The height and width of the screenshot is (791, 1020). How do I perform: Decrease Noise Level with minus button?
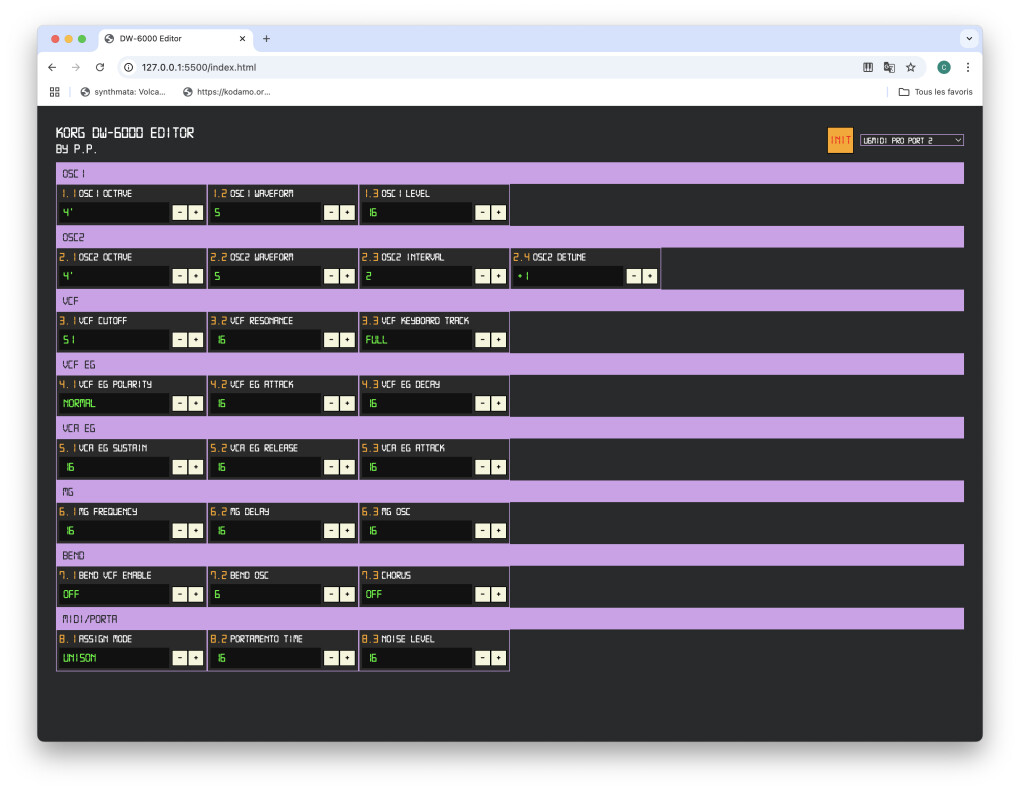483,658
